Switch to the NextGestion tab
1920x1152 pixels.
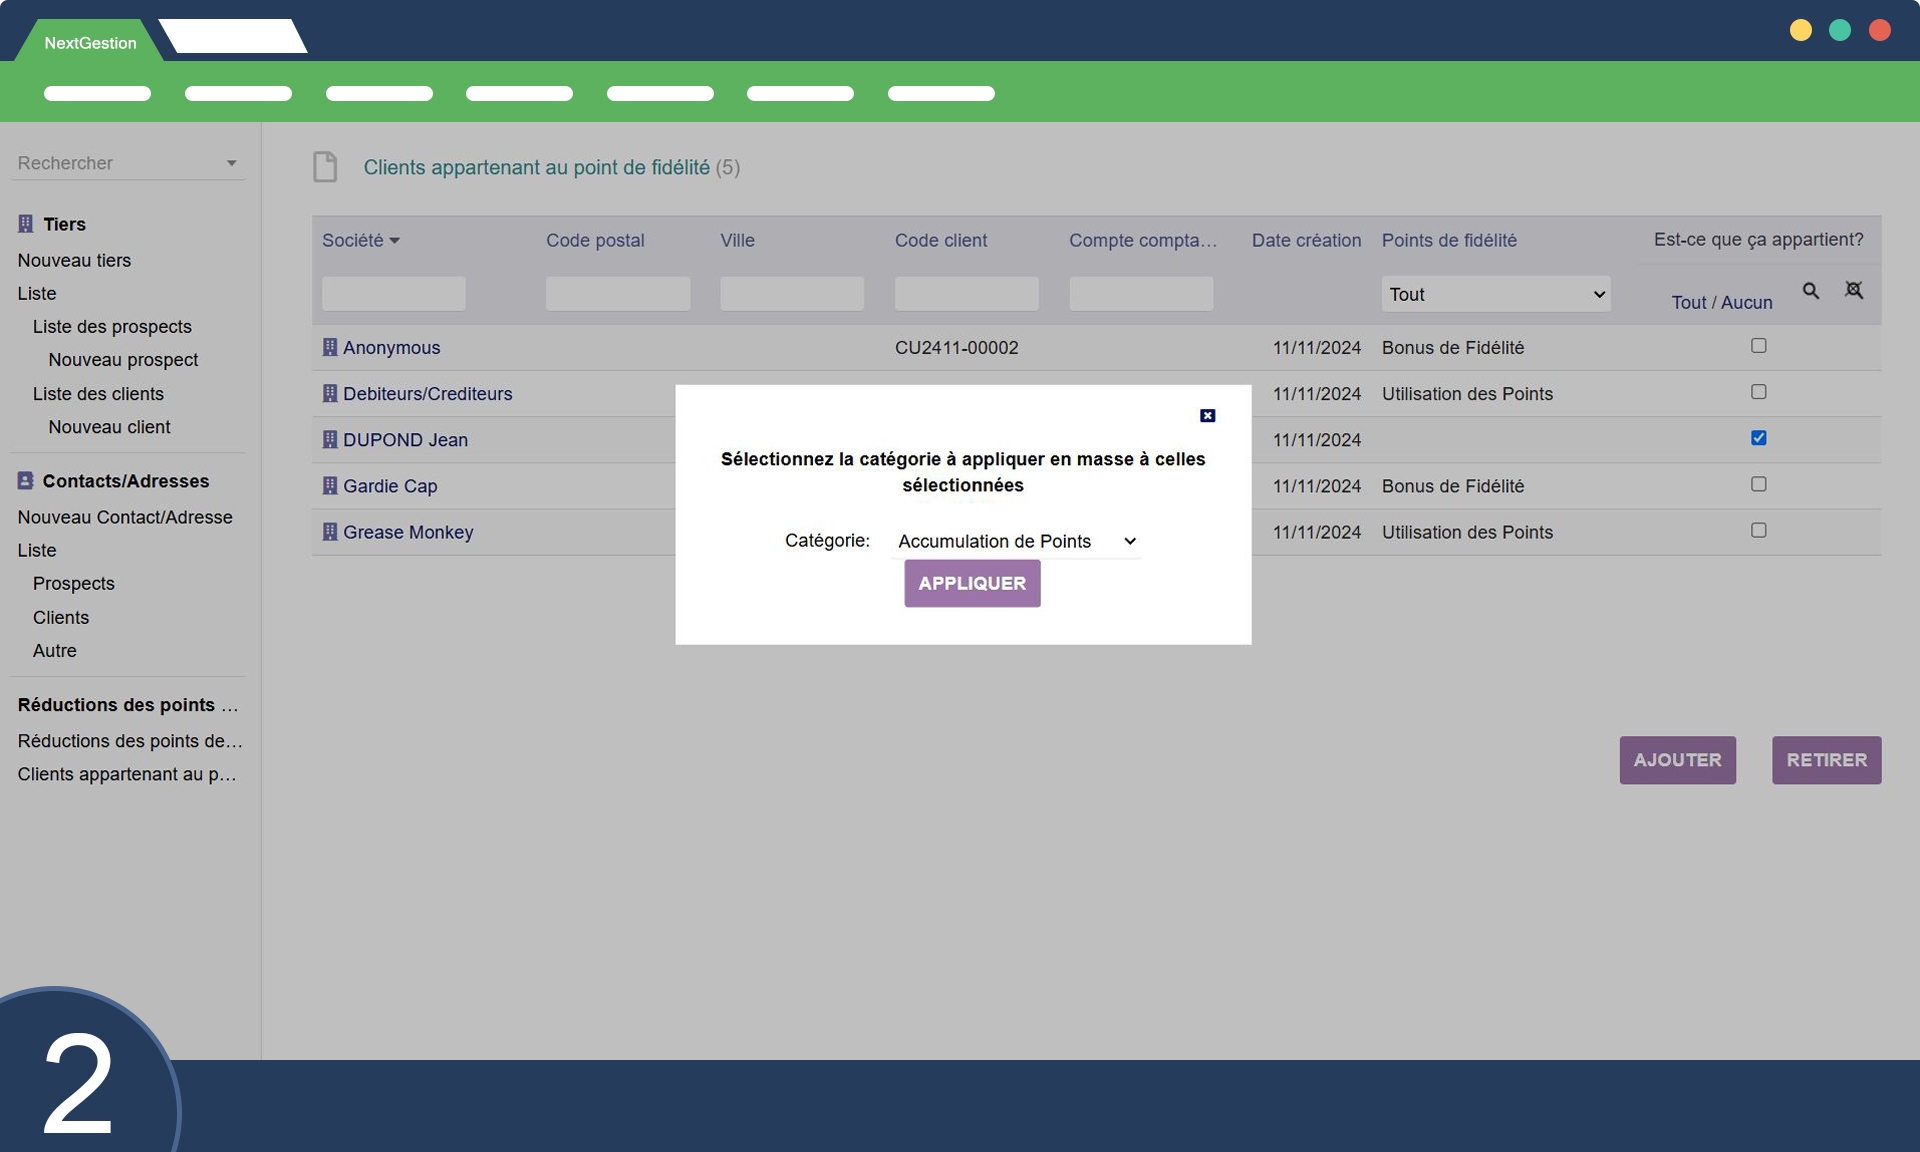tap(90, 43)
